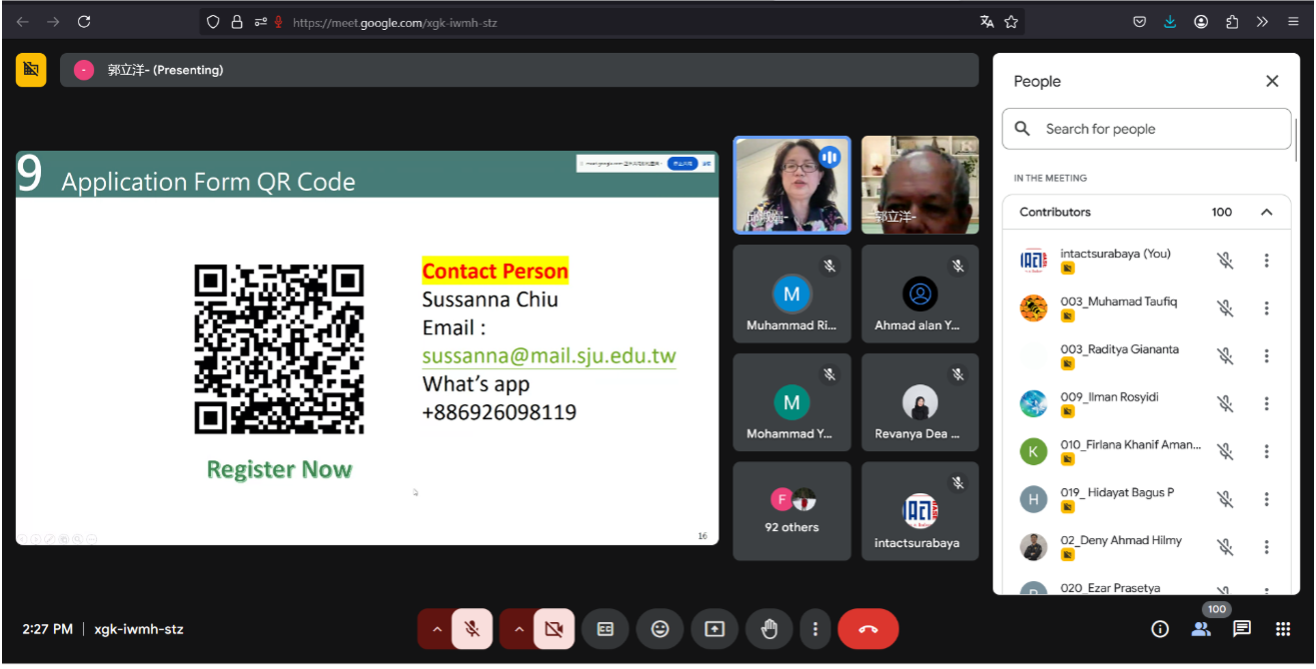Screen dimensions: 1316x669
Task: Click the present screen button
Action: pos(714,629)
